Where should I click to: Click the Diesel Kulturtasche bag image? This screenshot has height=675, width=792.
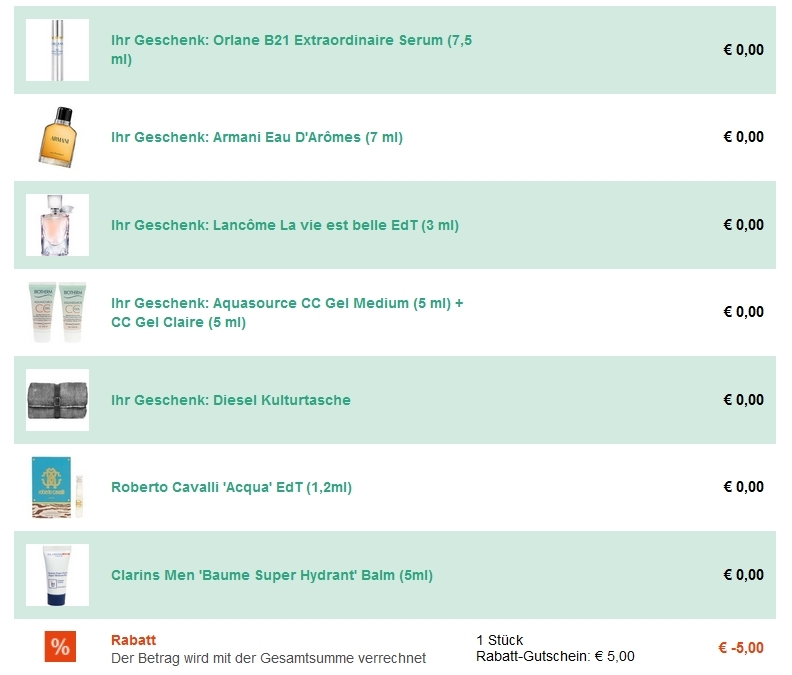57,400
